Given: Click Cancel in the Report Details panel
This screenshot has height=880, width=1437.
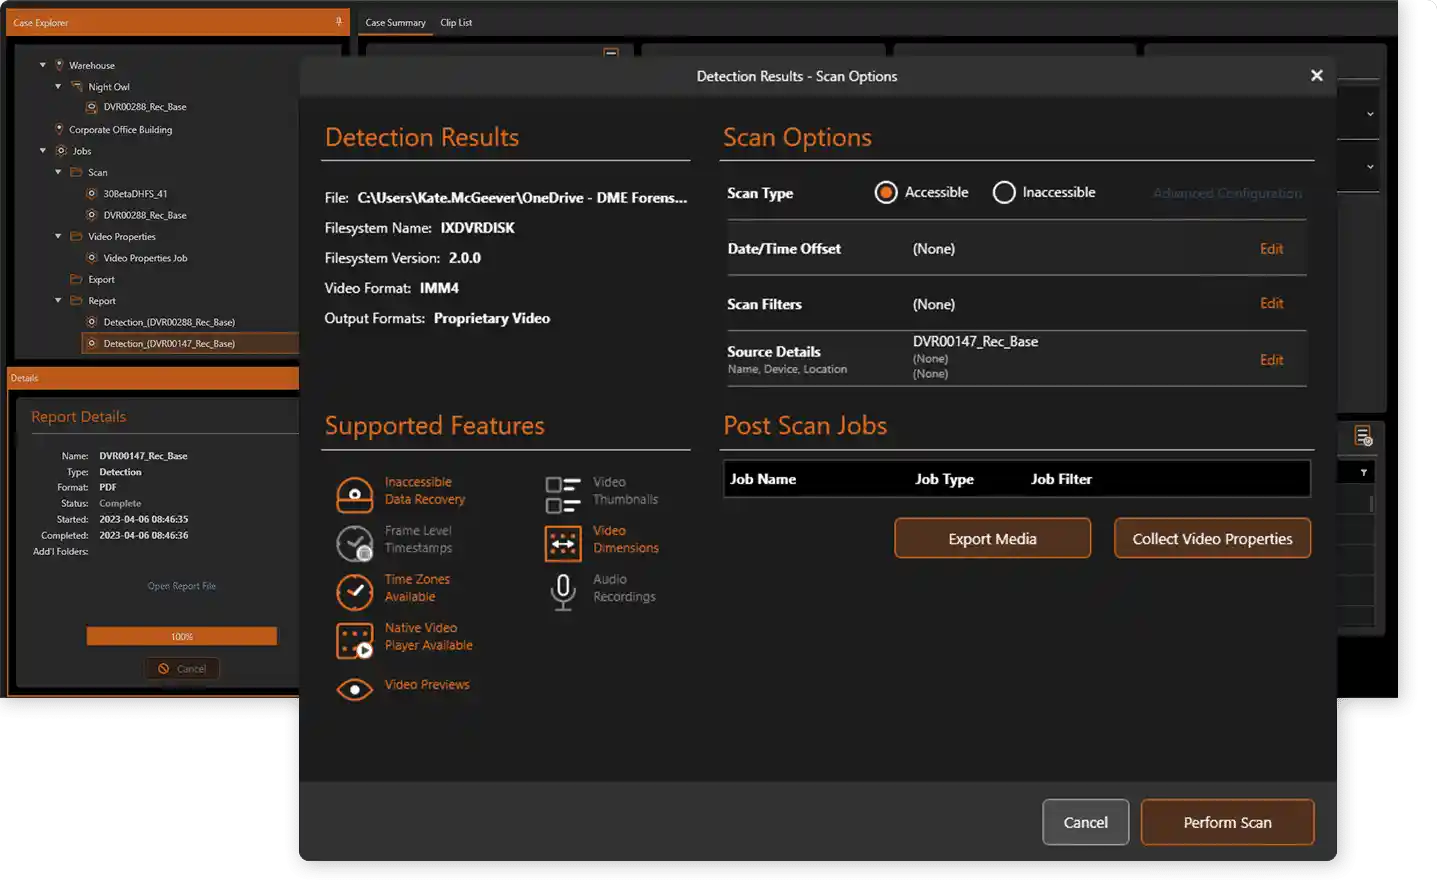Looking at the screenshot, I should (182, 668).
